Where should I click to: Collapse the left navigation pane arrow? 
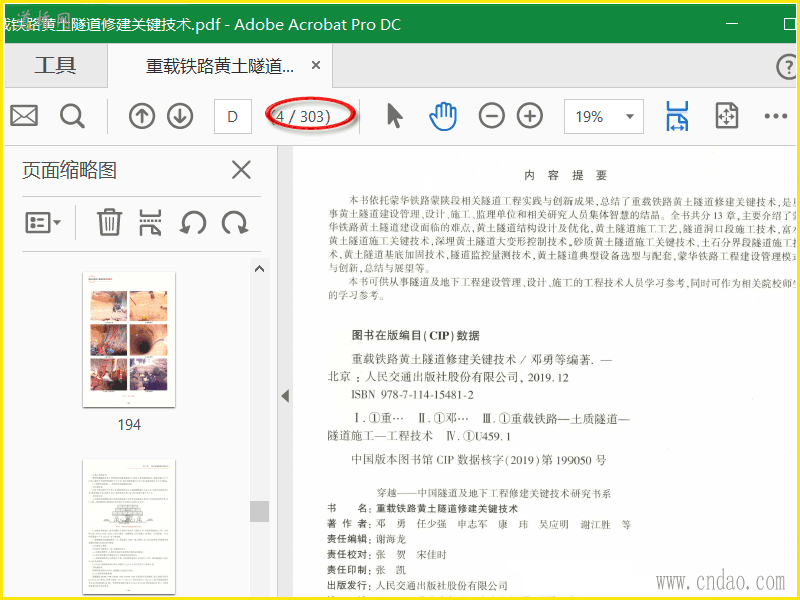[x=285, y=395]
